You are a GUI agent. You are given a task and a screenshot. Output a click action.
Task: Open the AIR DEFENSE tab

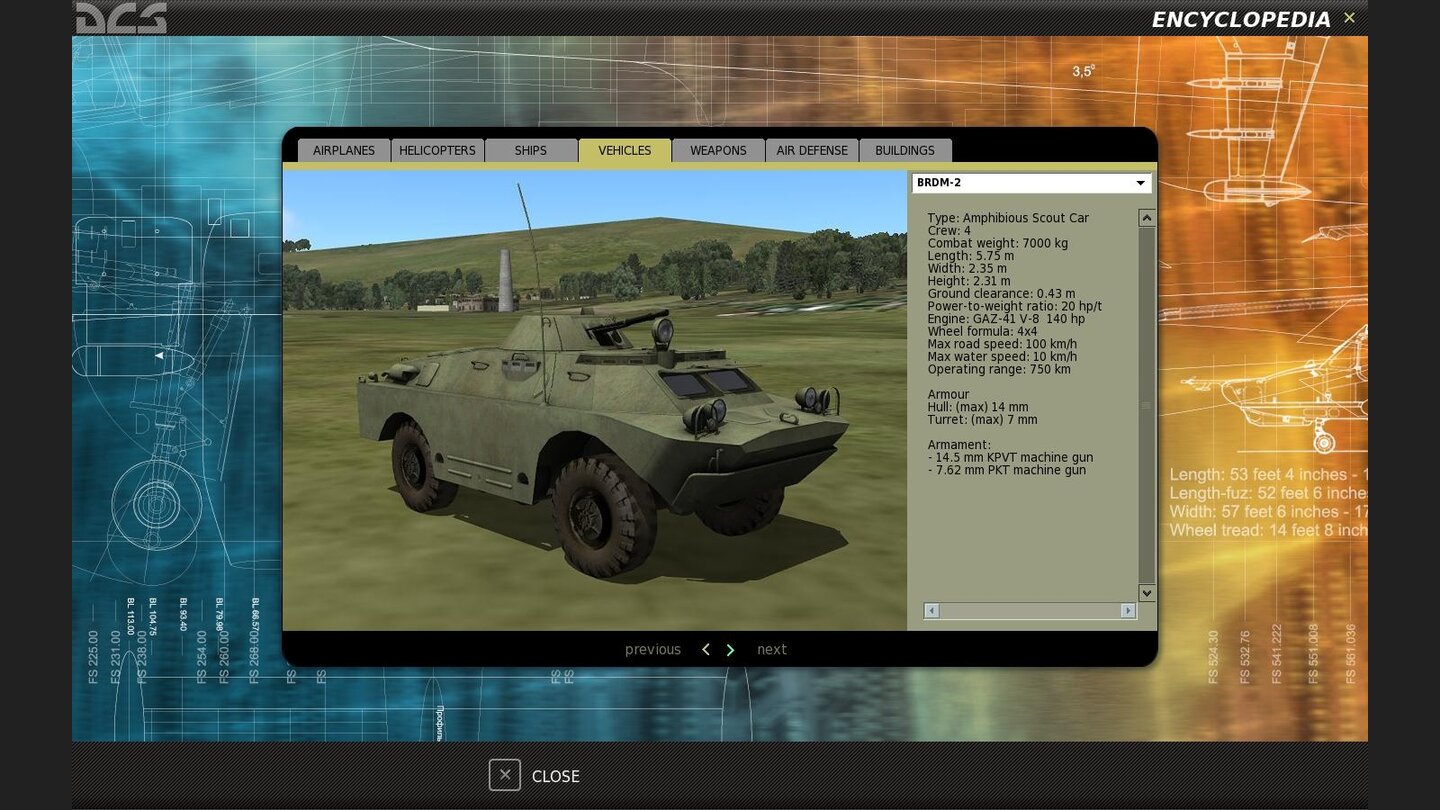tap(812, 150)
